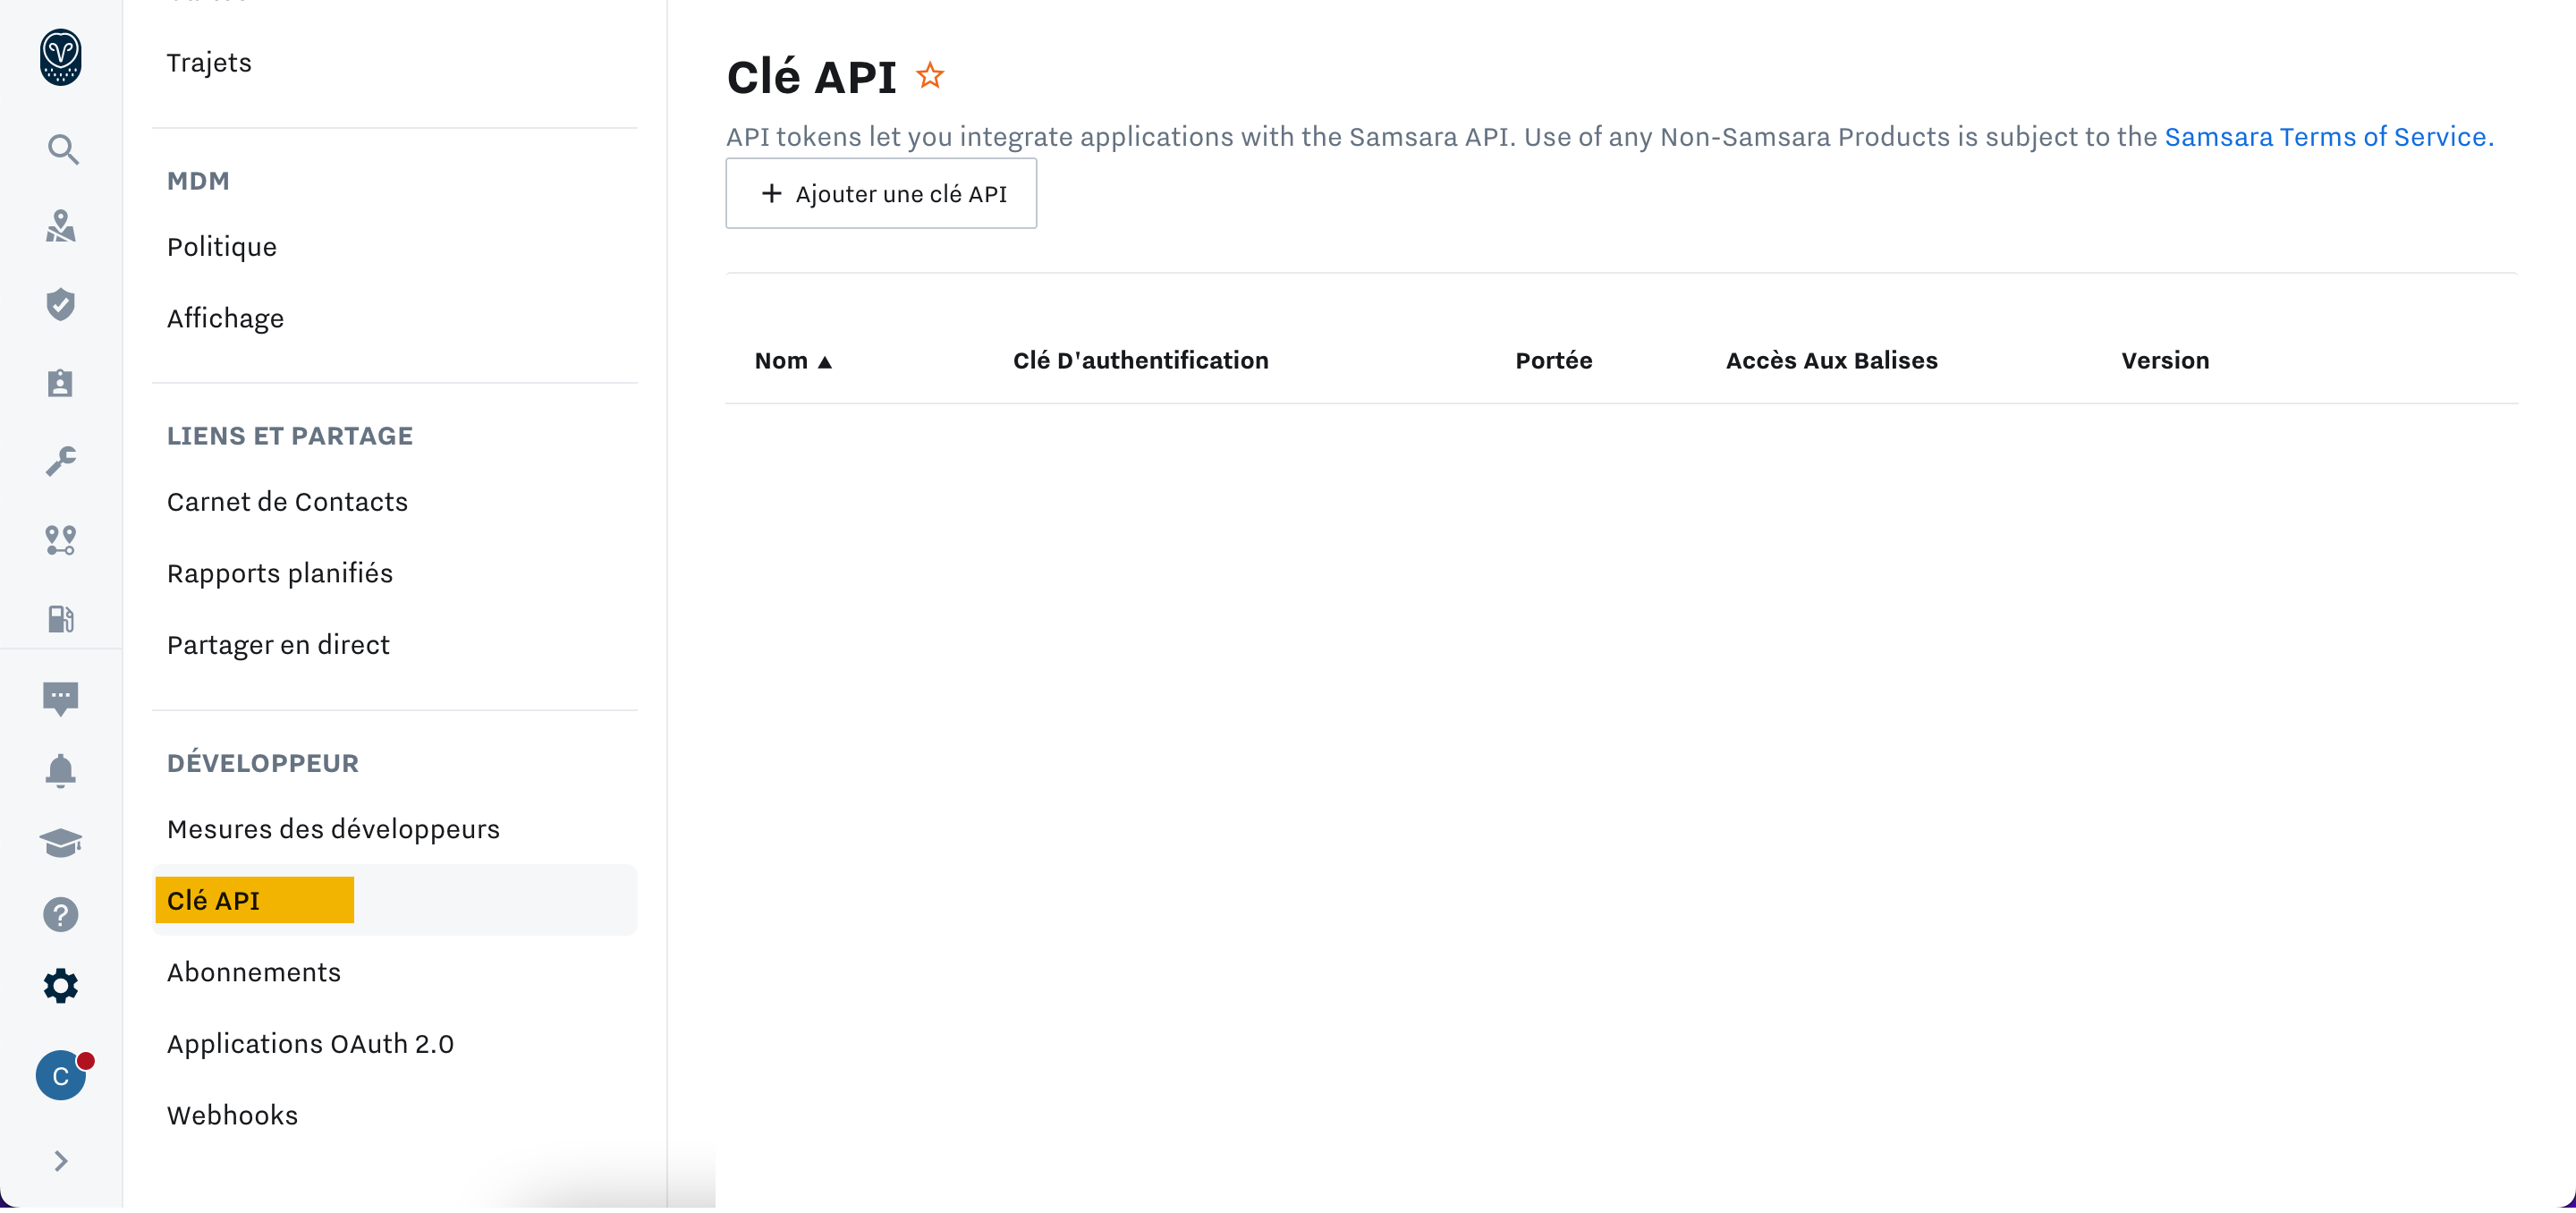Click the Samsara owl logo
Viewport: 2576px width, 1213px height.
60,57
